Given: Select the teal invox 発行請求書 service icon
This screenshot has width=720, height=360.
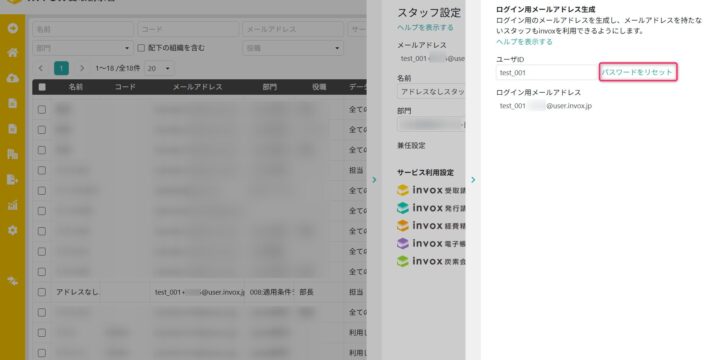Looking at the screenshot, I should click(403, 208).
